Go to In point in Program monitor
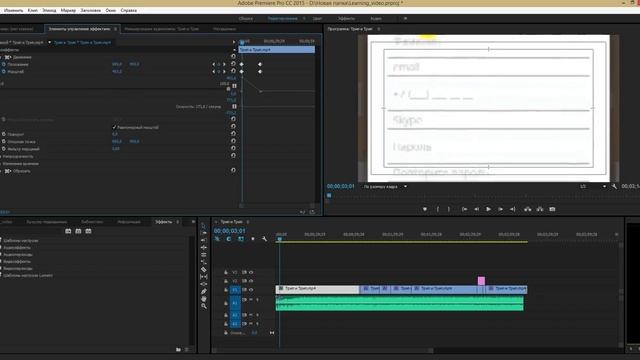Image resolution: width=640 pixels, height=360 pixels. pos(464,209)
